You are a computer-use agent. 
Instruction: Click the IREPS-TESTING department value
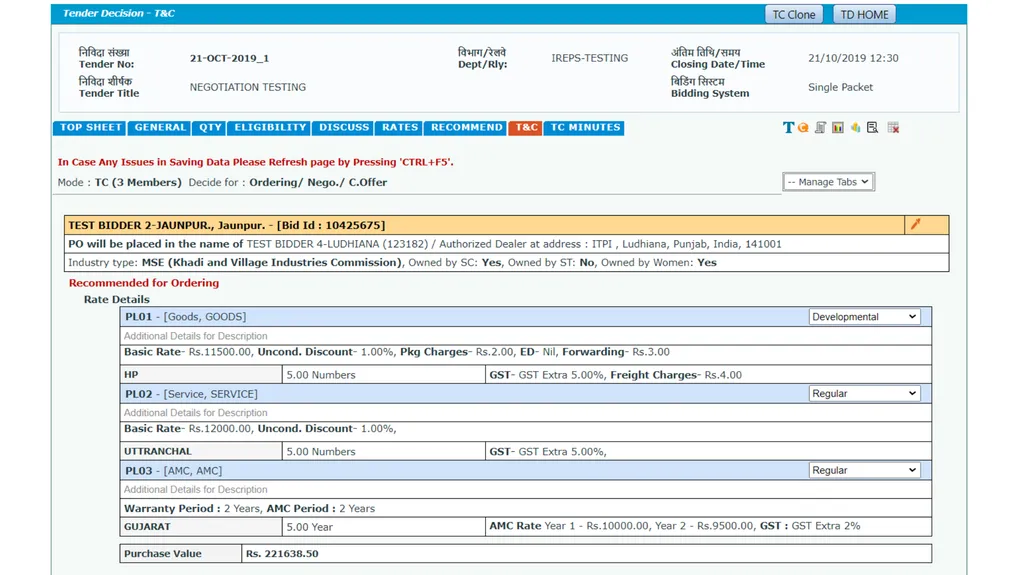[x=589, y=58]
